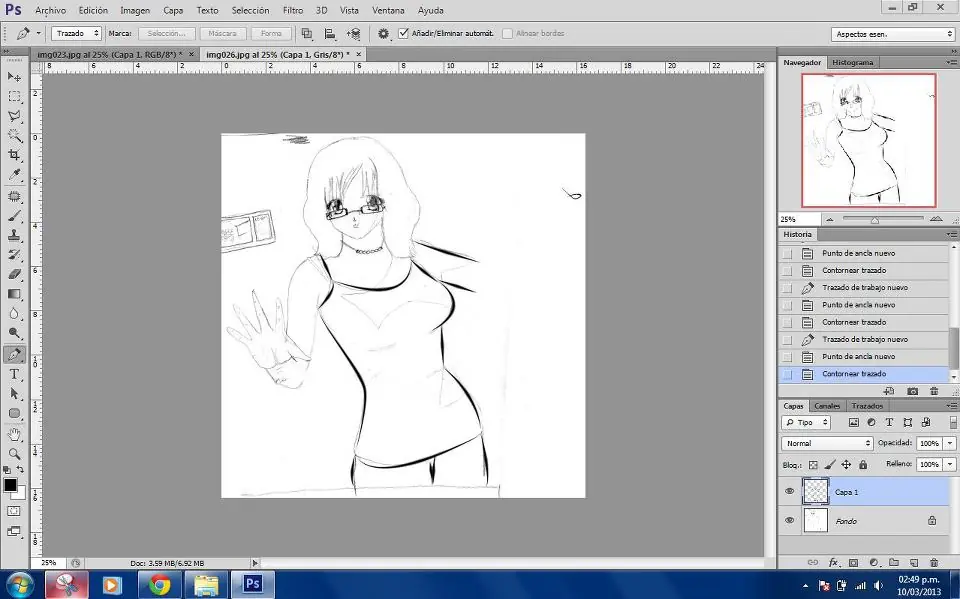Toggle Quick Mask mode

point(13,511)
